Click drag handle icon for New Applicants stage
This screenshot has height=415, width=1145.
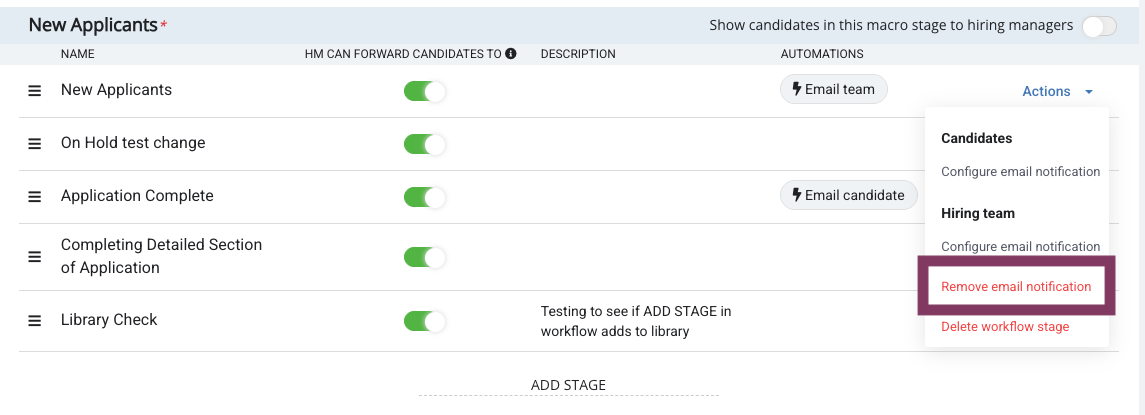34,91
